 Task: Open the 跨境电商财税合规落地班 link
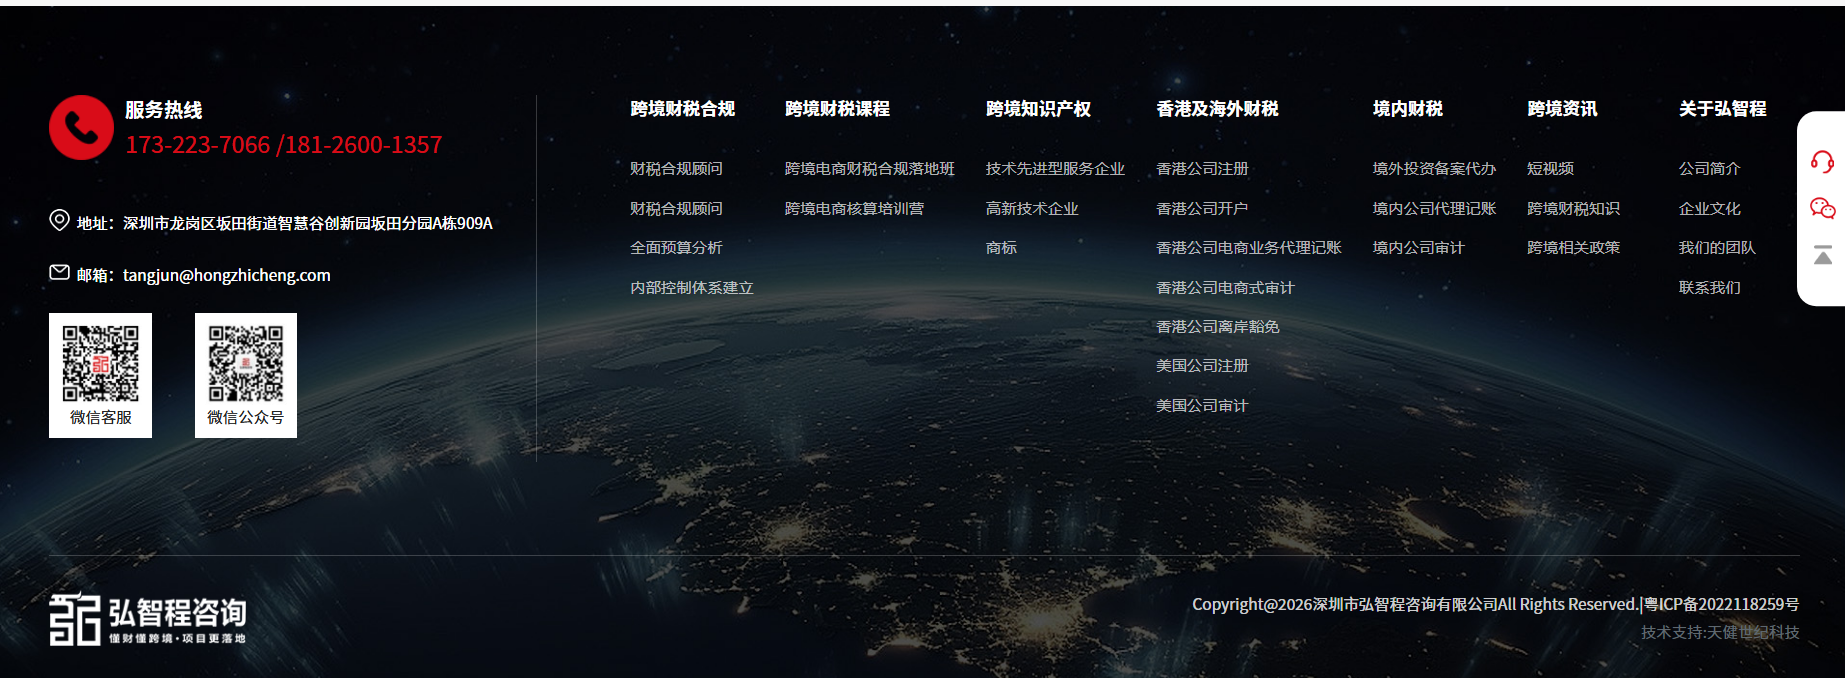870,169
